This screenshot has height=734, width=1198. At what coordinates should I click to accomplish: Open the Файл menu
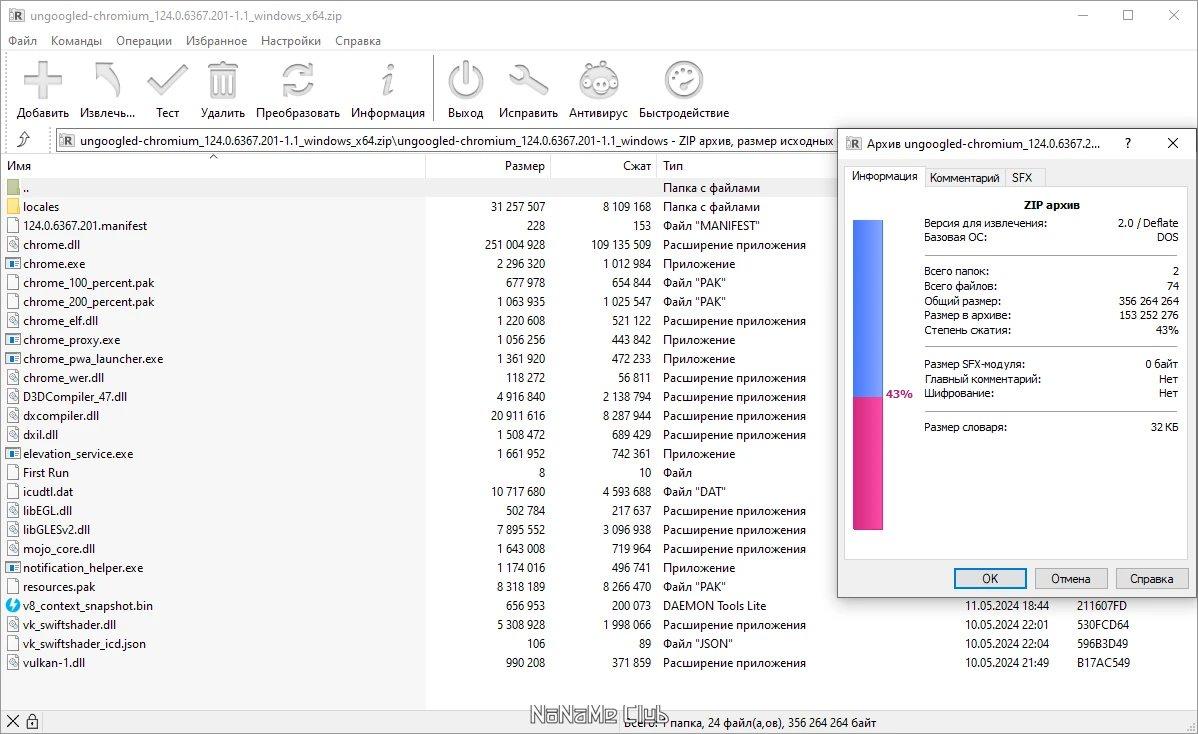pos(22,40)
